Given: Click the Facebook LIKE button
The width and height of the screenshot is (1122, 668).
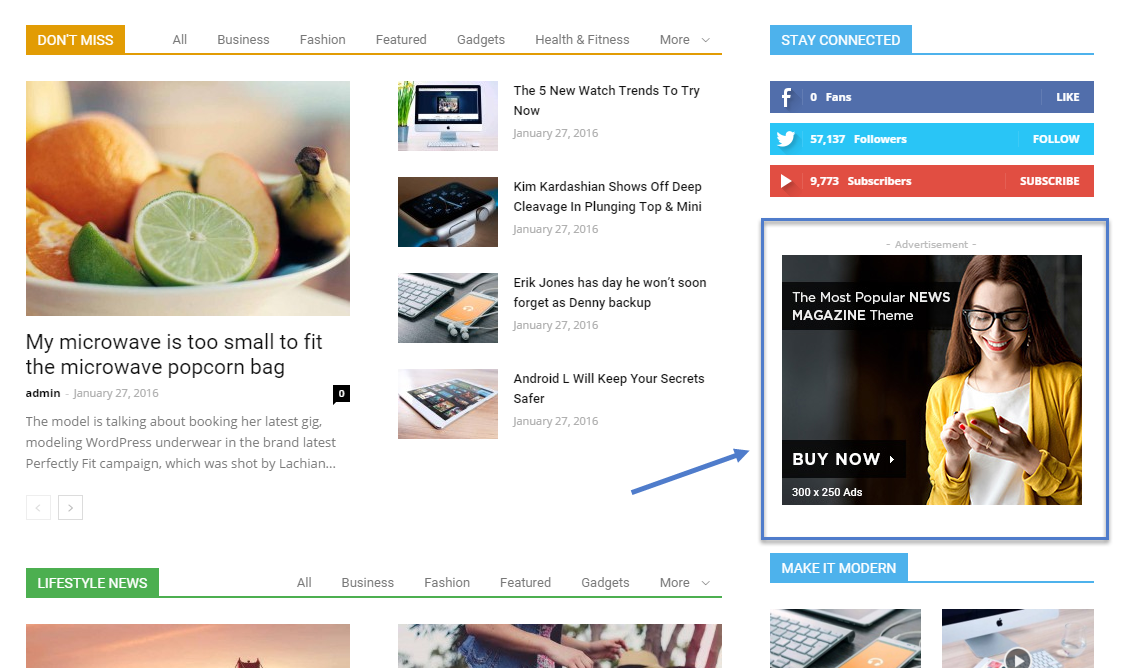Looking at the screenshot, I should click(x=1067, y=97).
